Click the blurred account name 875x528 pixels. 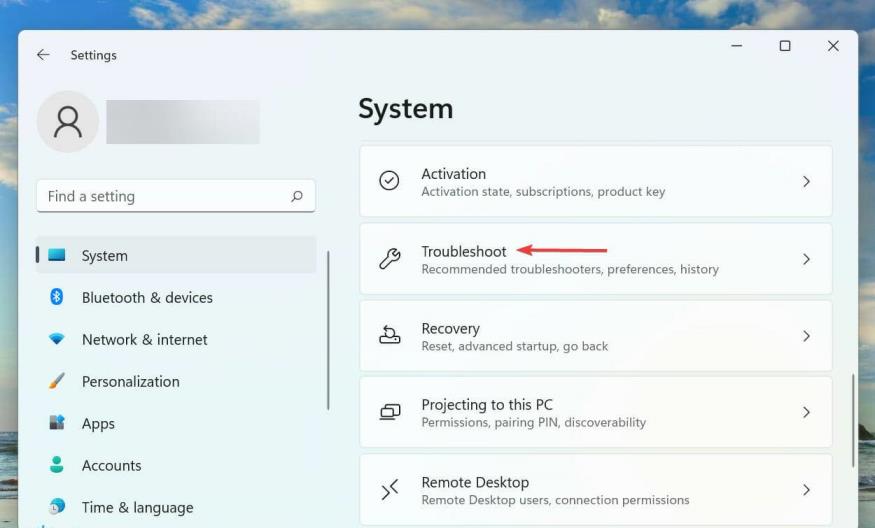point(183,122)
